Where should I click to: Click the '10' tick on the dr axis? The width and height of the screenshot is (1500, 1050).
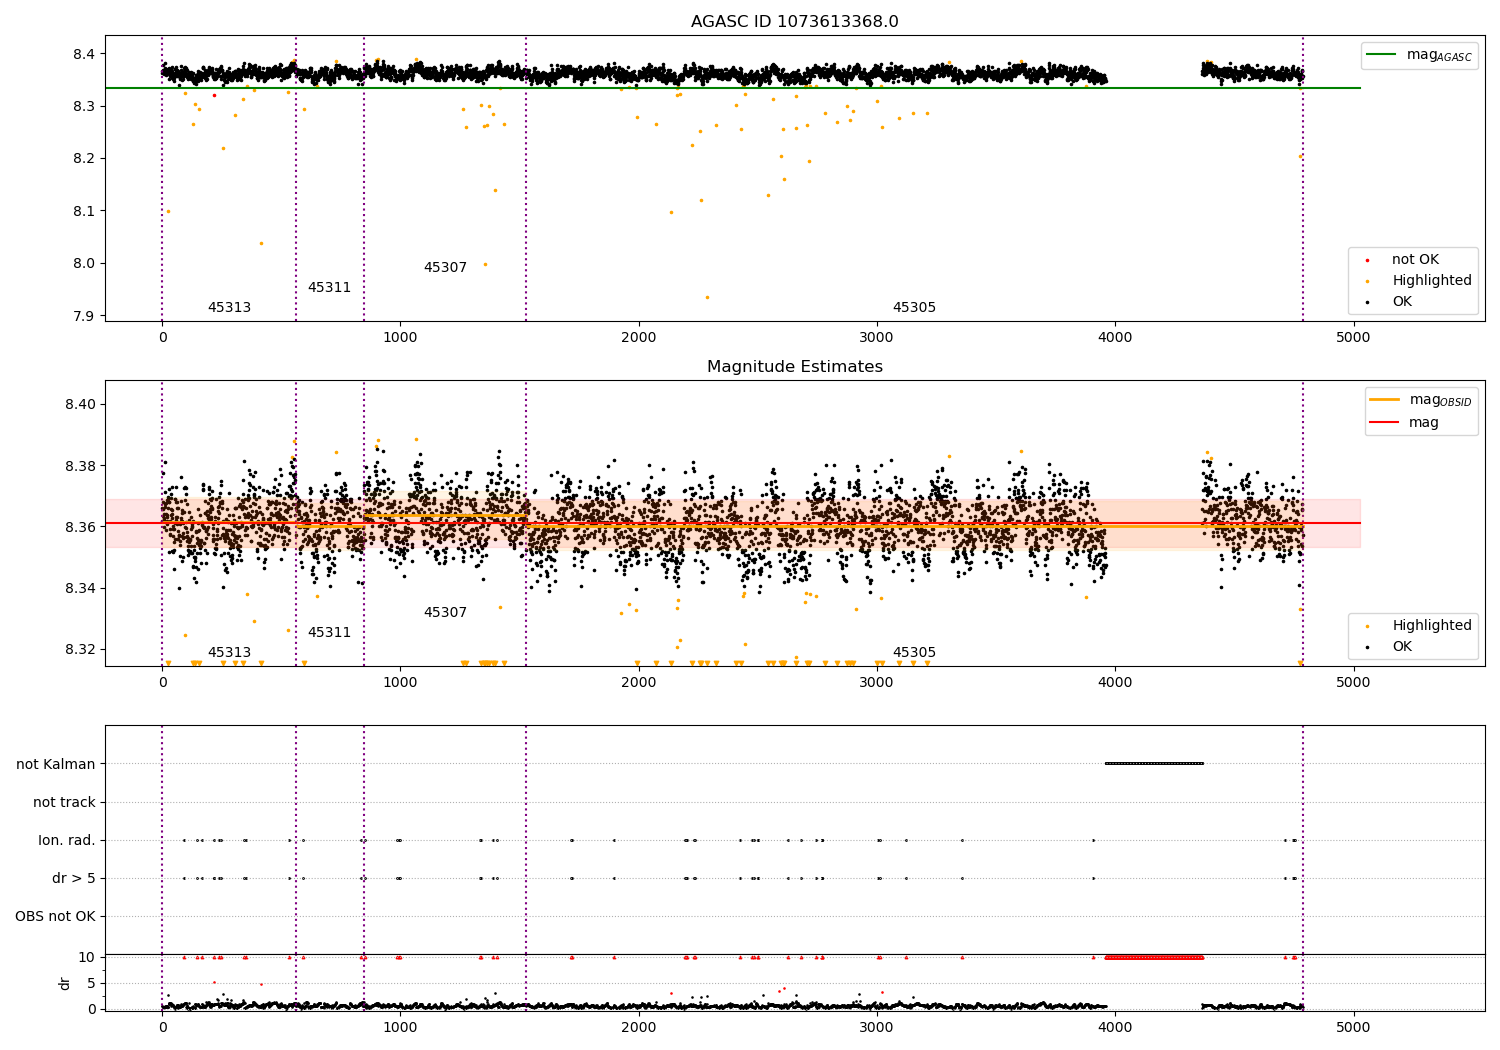pyautogui.click(x=87, y=957)
